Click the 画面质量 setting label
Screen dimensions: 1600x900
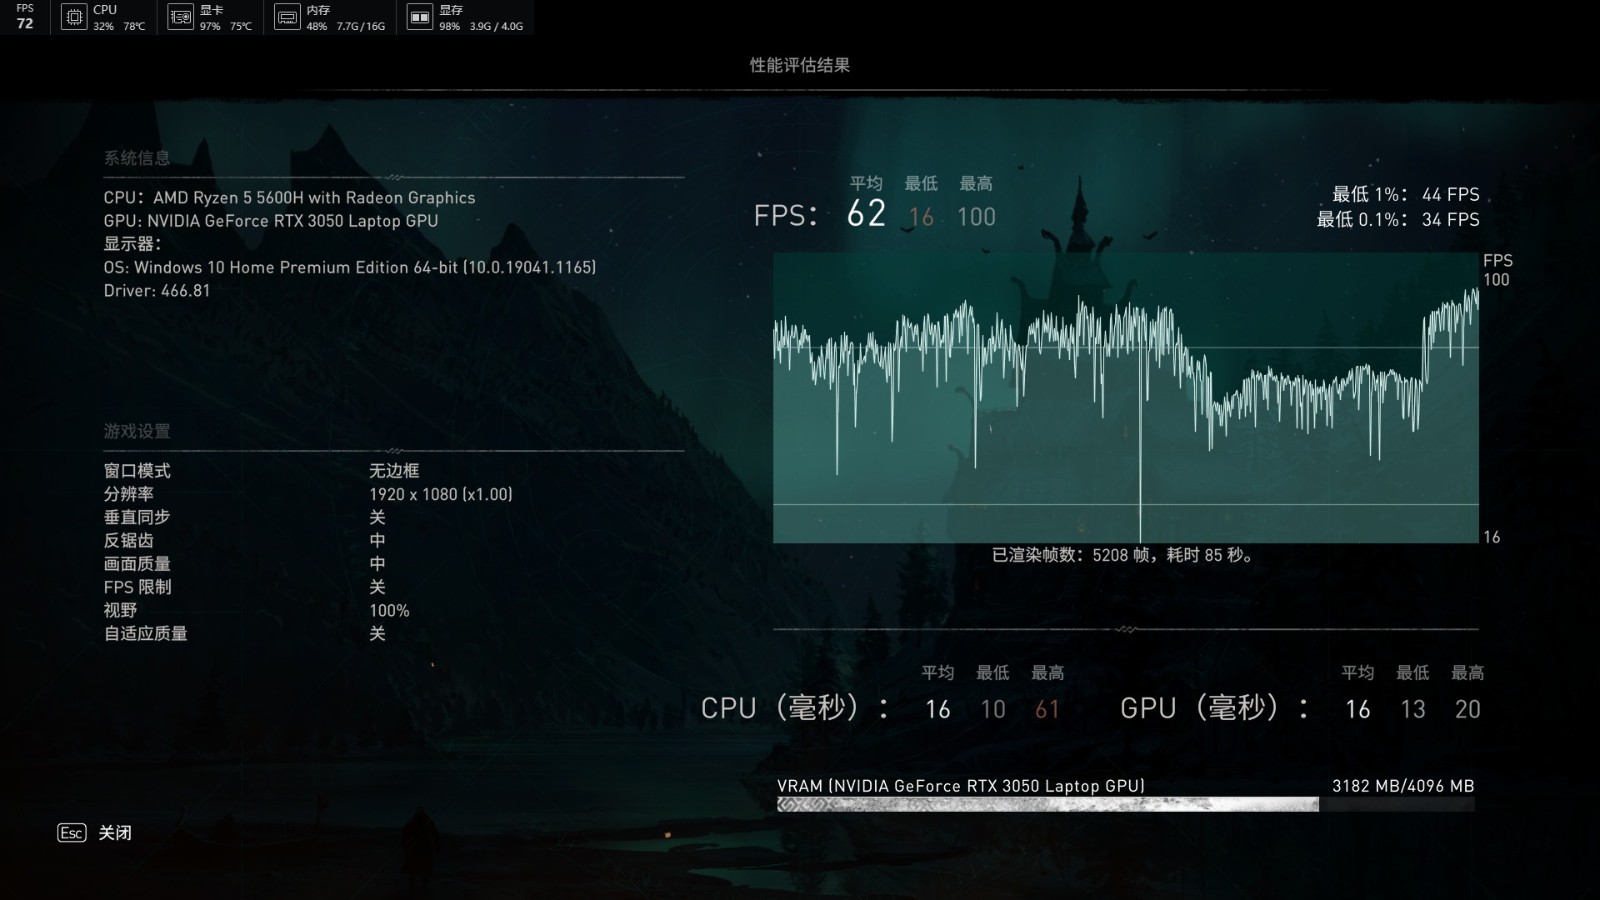[137, 564]
